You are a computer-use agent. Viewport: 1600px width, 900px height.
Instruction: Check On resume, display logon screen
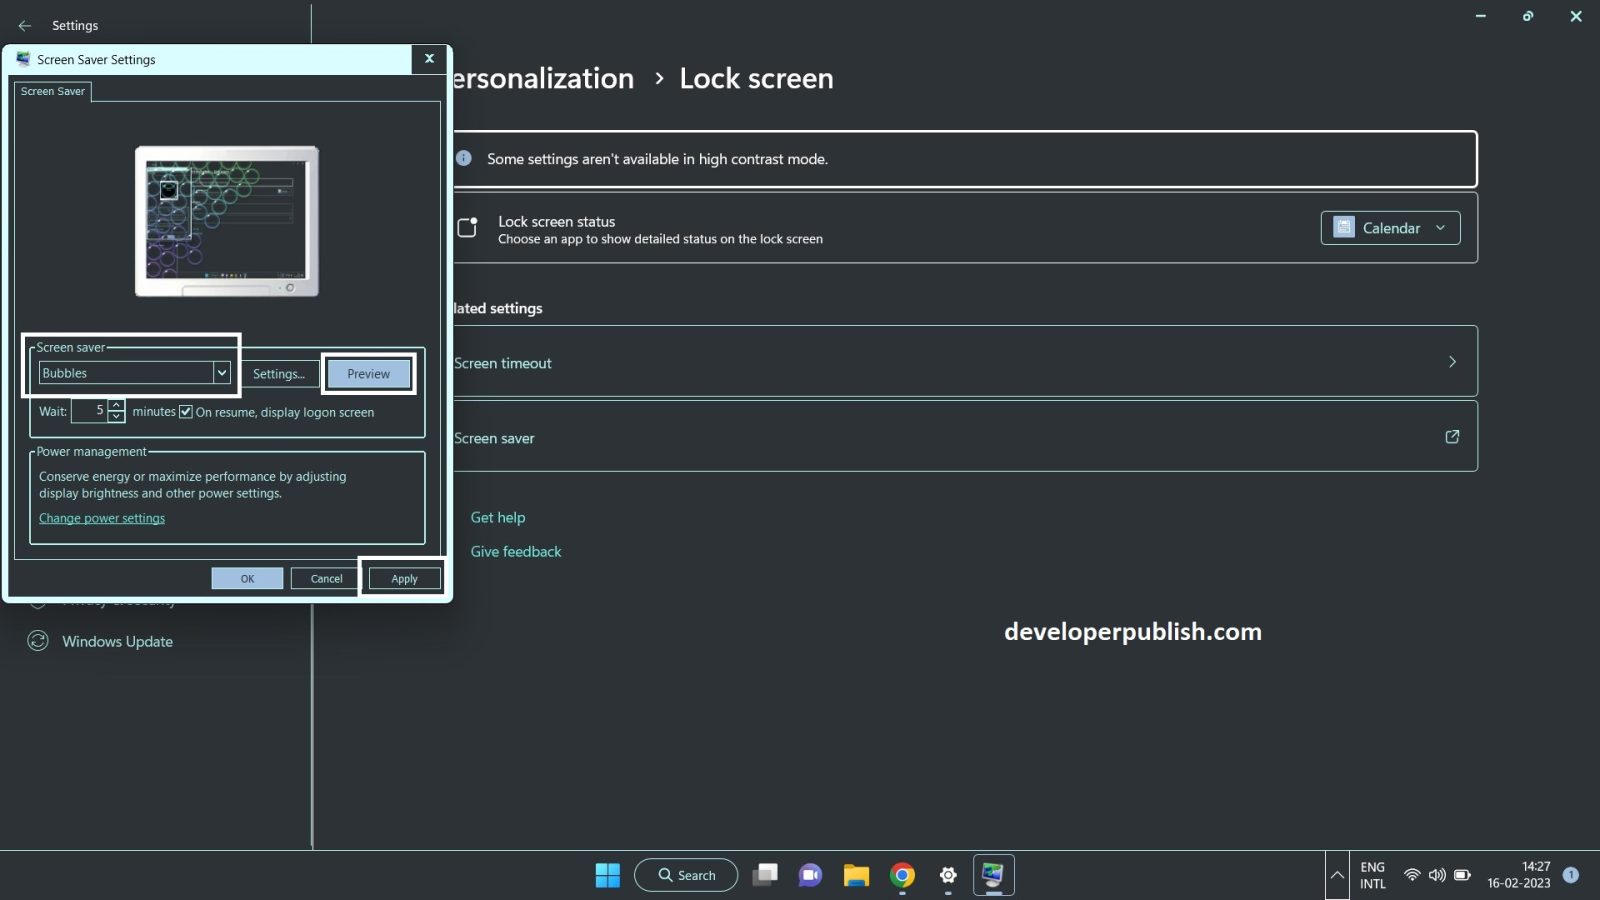(187, 412)
